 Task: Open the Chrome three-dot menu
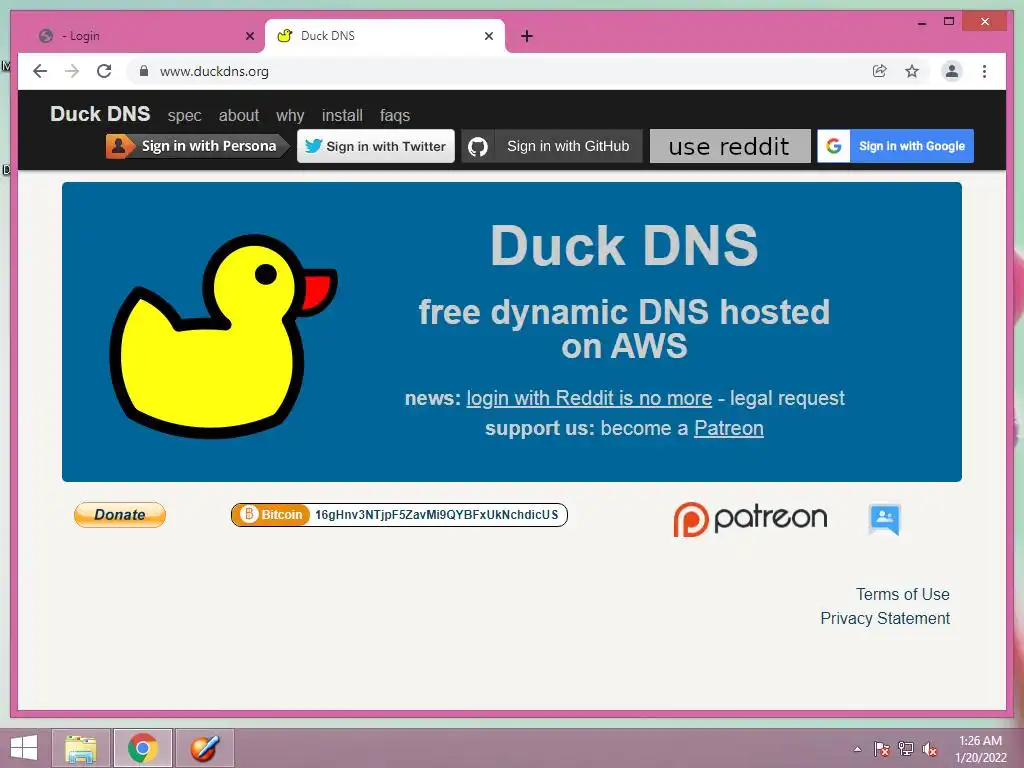(984, 71)
